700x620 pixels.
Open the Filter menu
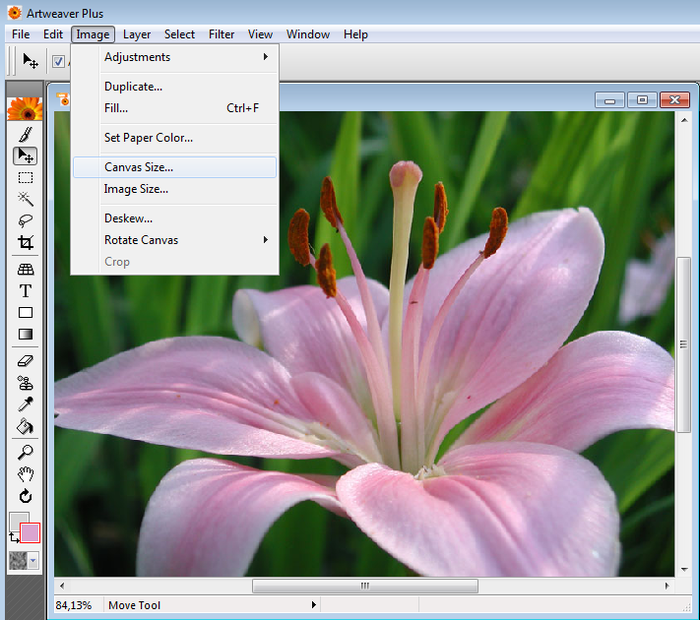[x=221, y=34]
